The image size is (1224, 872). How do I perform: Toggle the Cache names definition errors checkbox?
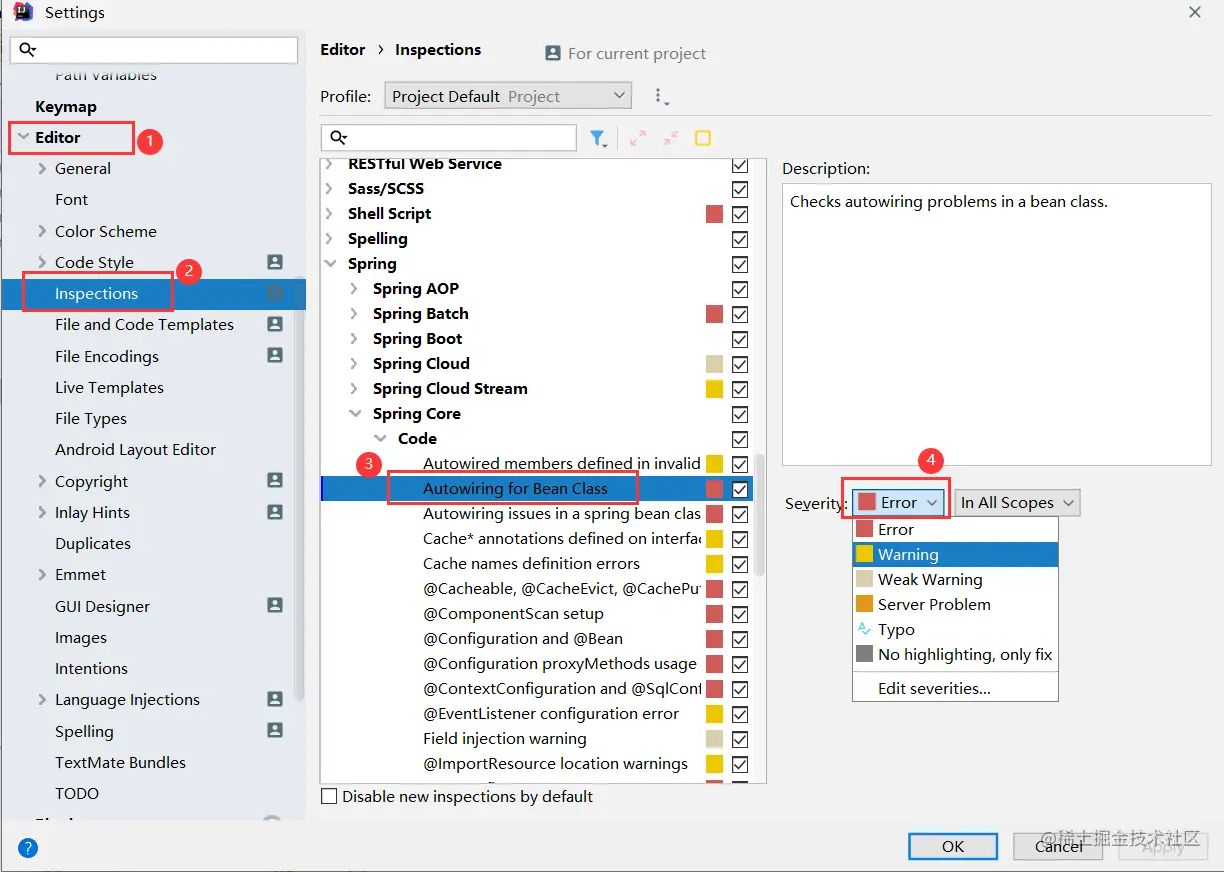740,564
